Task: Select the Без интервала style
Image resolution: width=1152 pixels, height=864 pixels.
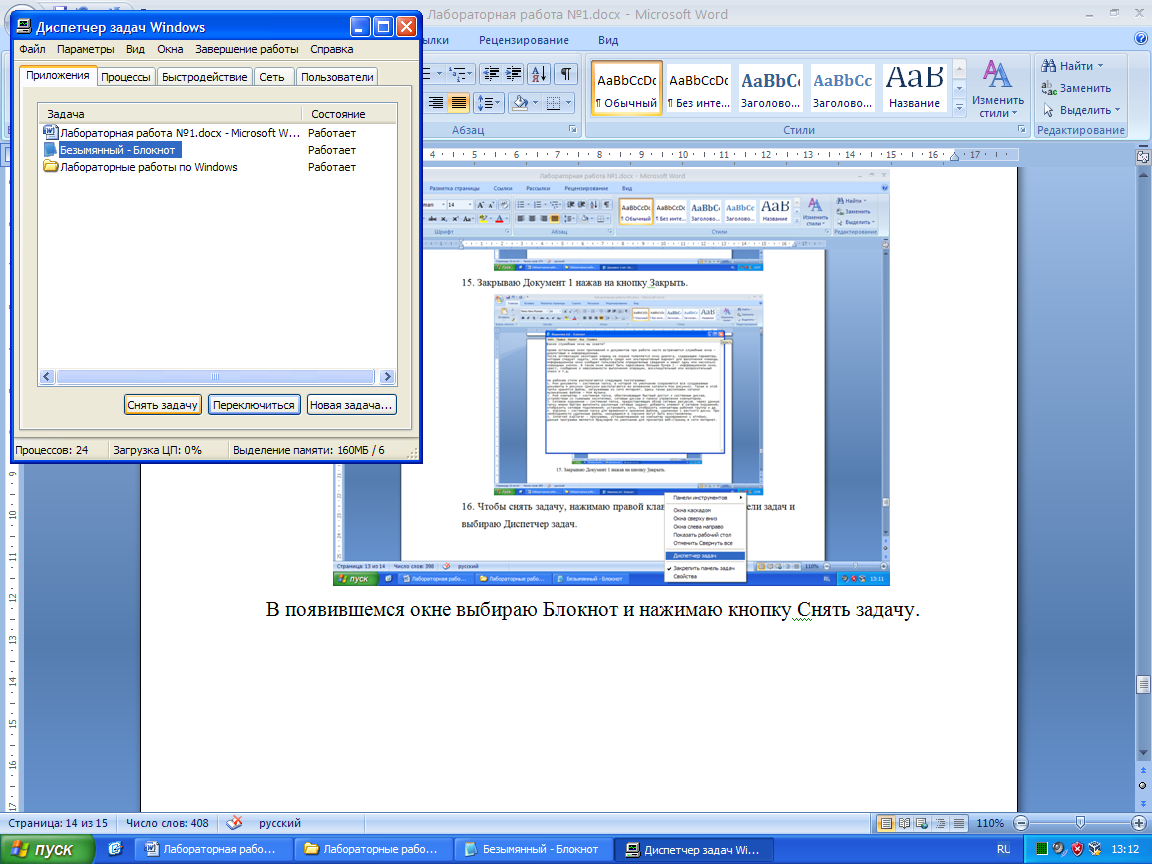Action: click(699, 88)
